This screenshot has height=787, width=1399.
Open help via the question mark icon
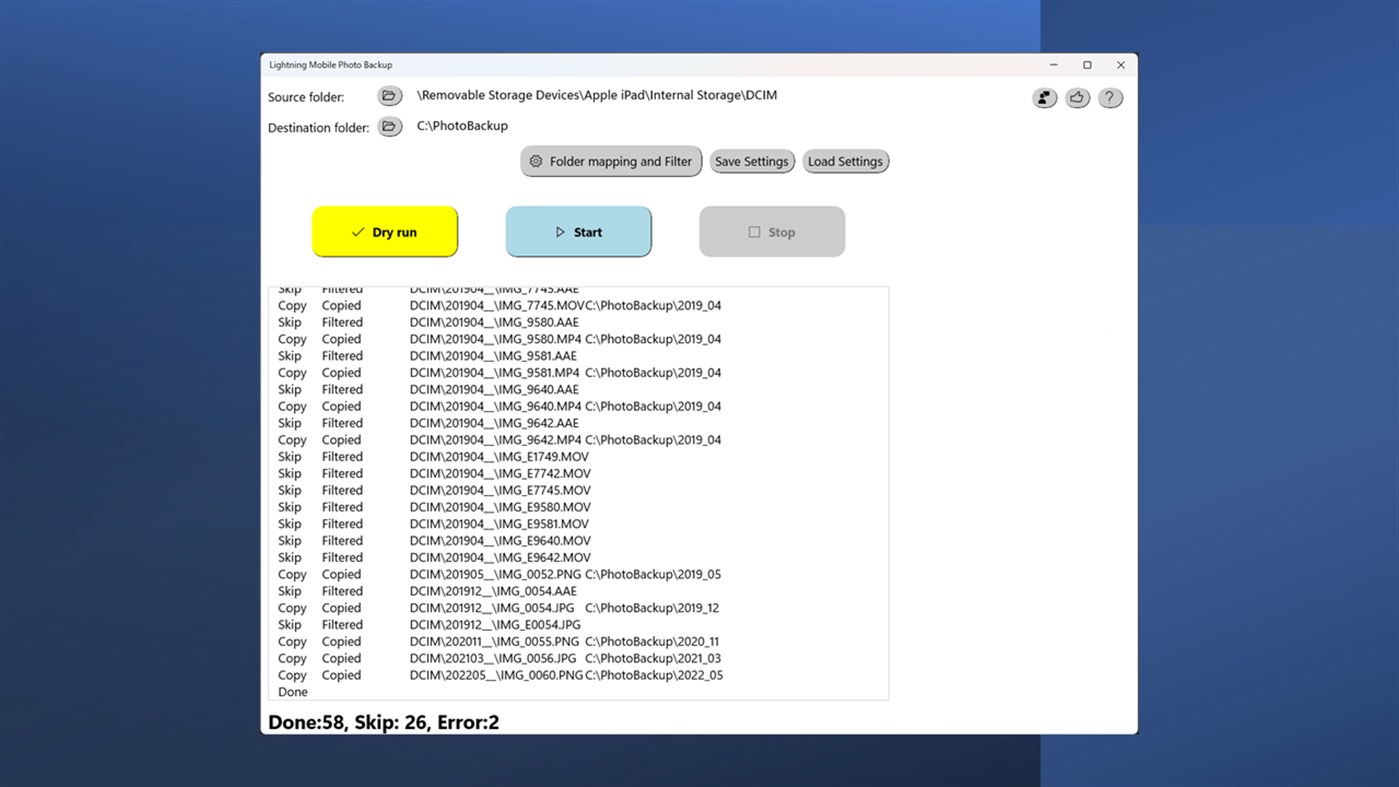pyautogui.click(x=1110, y=97)
